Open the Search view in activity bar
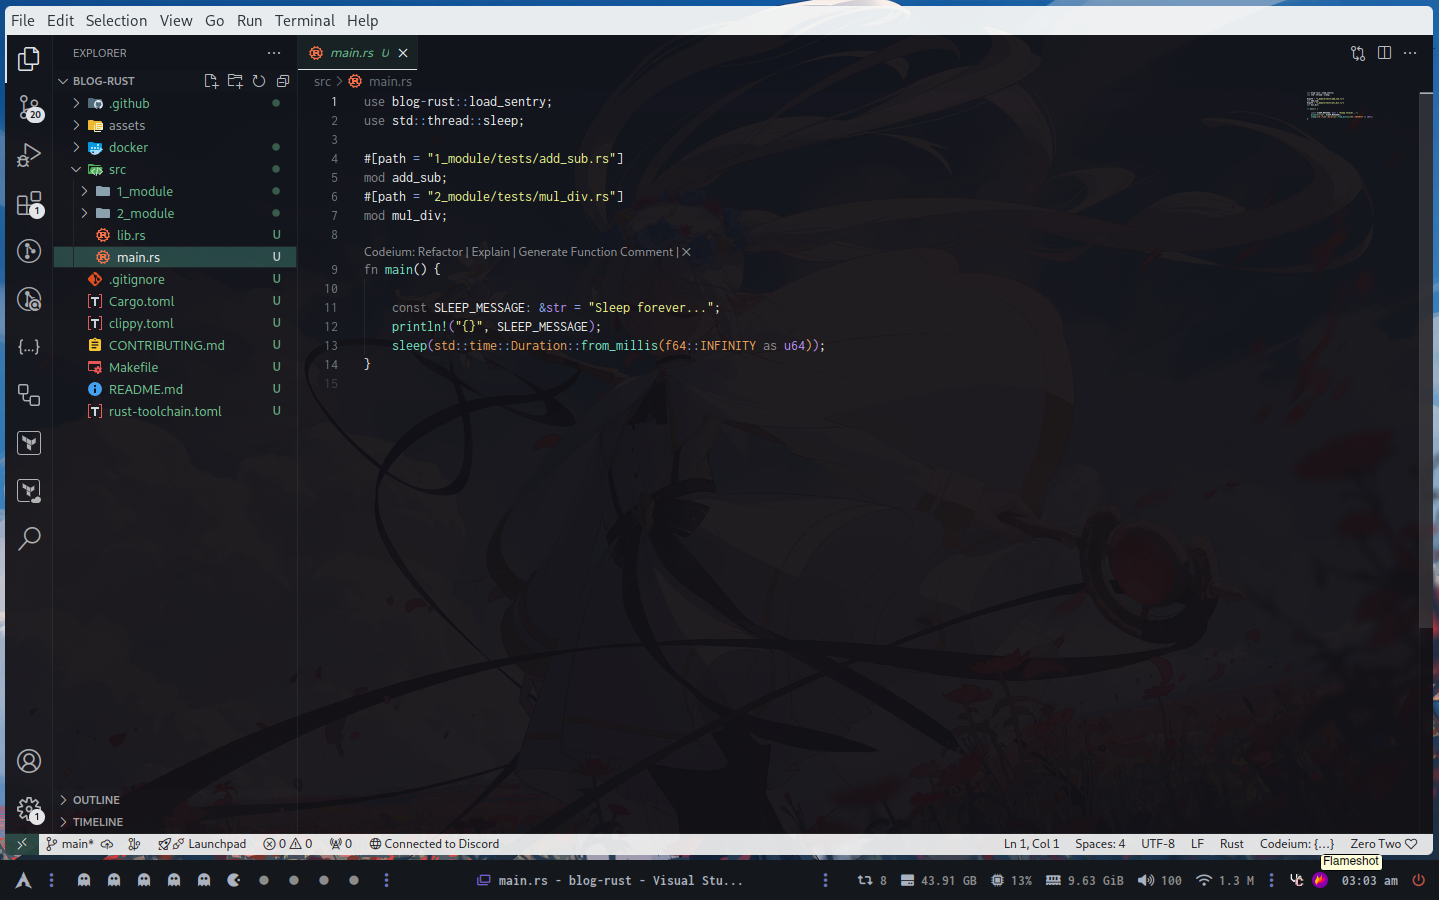 [x=29, y=539]
